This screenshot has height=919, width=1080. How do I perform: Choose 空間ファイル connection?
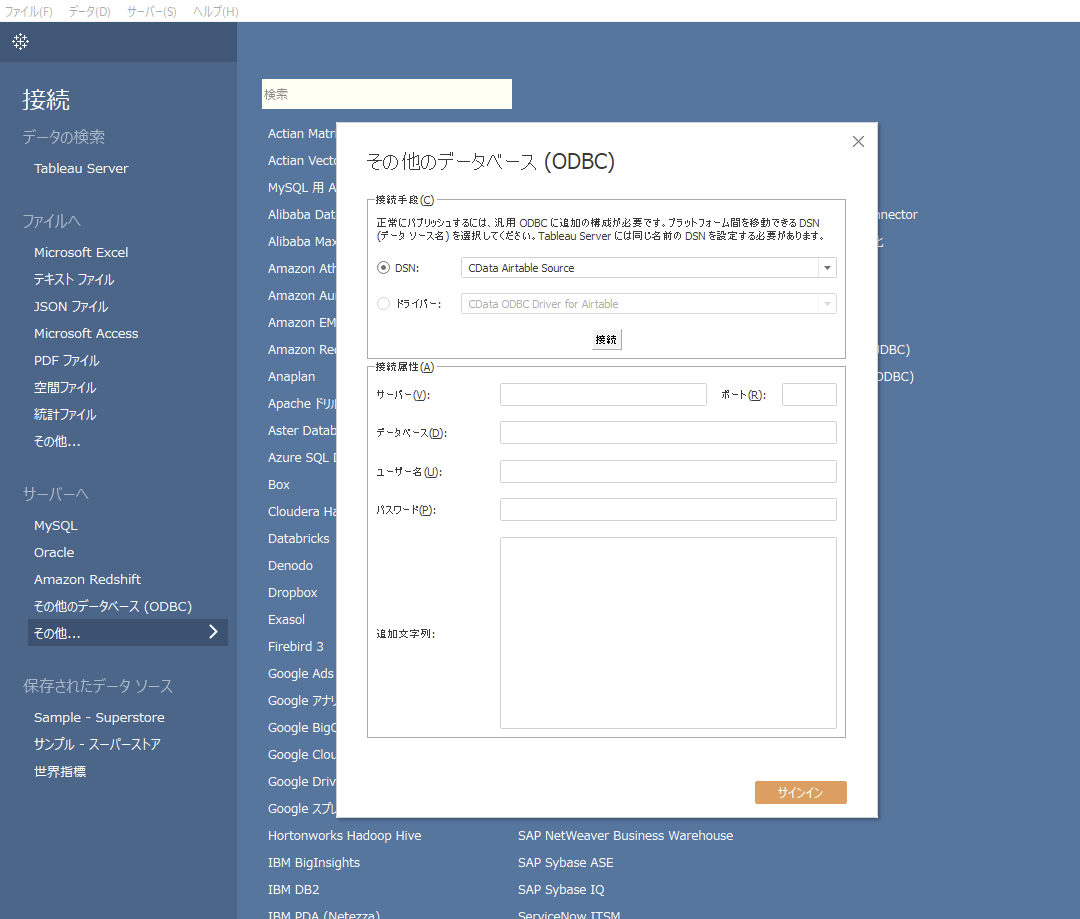pyautogui.click(x=65, y=388)
